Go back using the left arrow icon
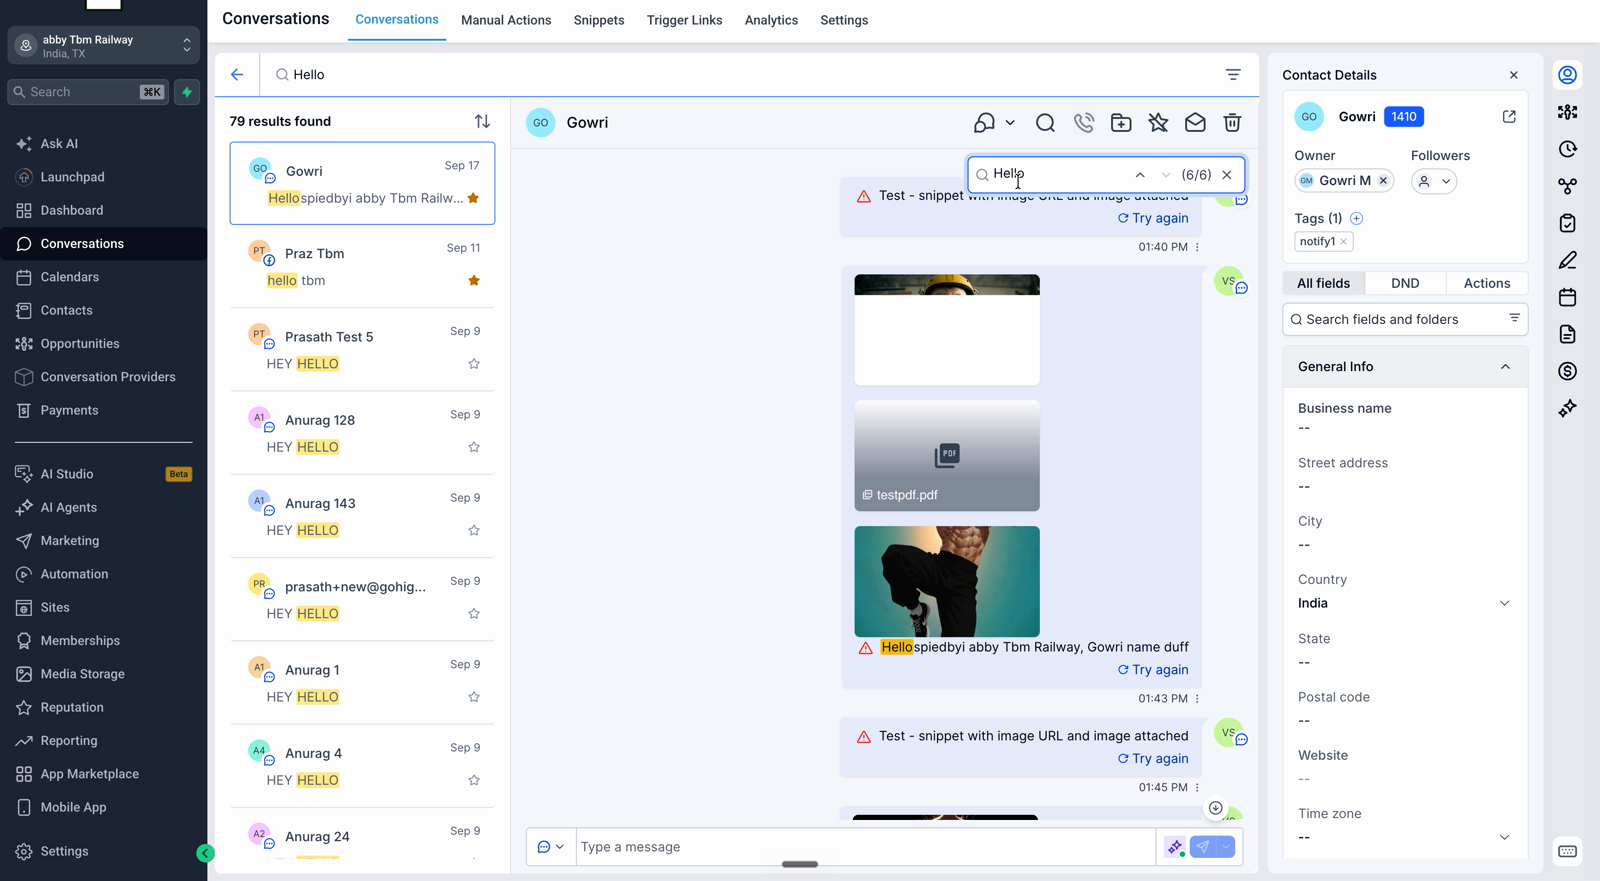 [x=237, y=75]
